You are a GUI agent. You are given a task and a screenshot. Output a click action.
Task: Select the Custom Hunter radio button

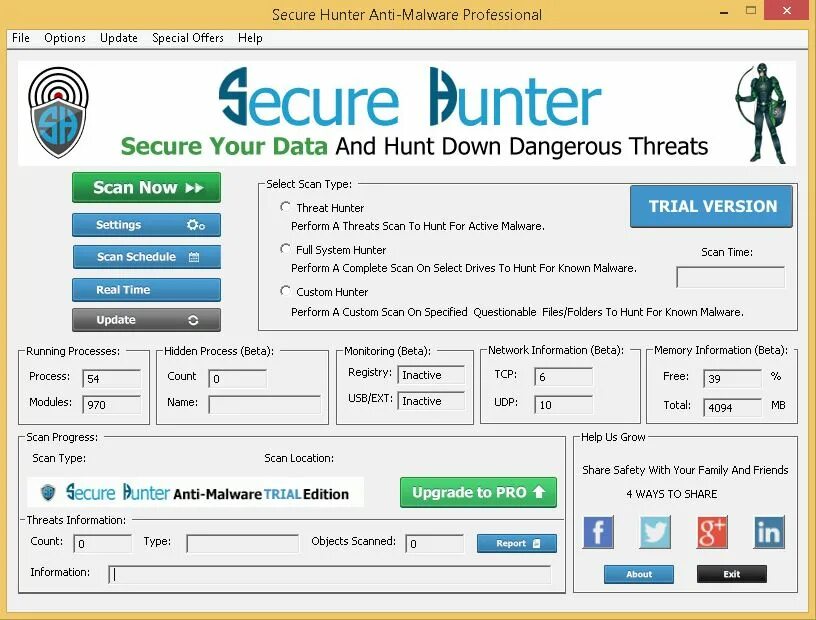285,291
